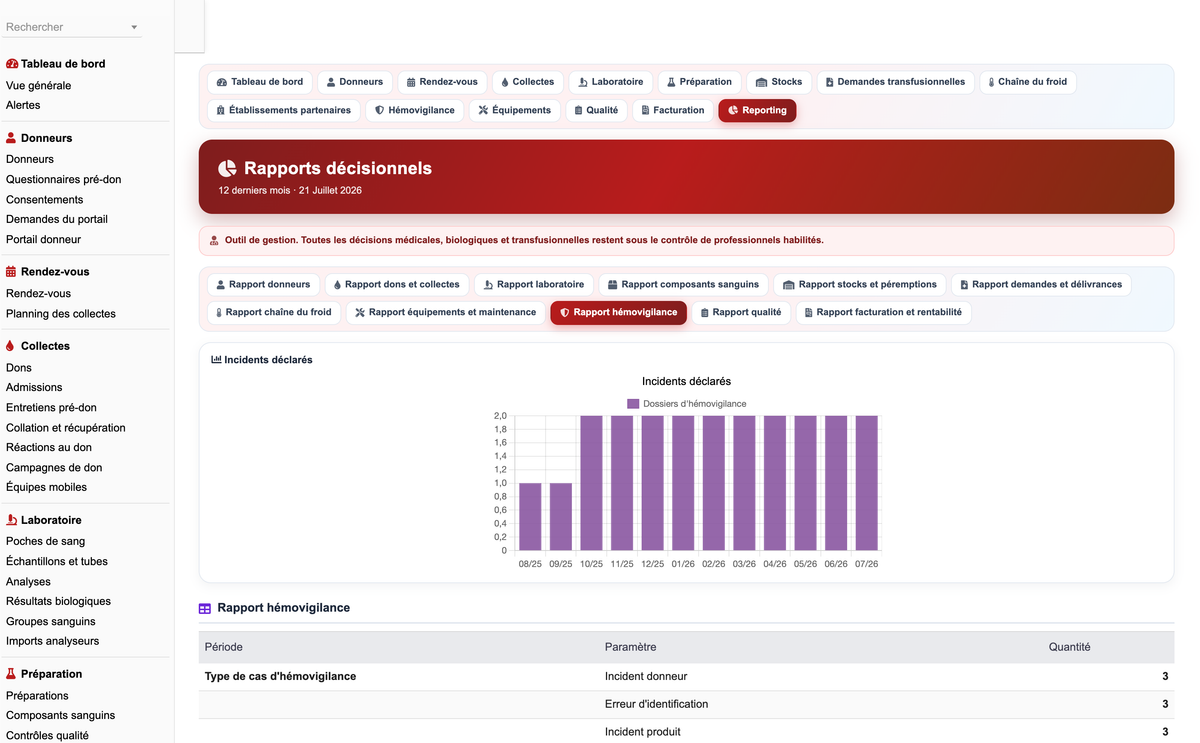Open Composants sanguins sidebar link
Image resolution: width=1200 pixels, height=743 pixels.
tap(60, 716)
